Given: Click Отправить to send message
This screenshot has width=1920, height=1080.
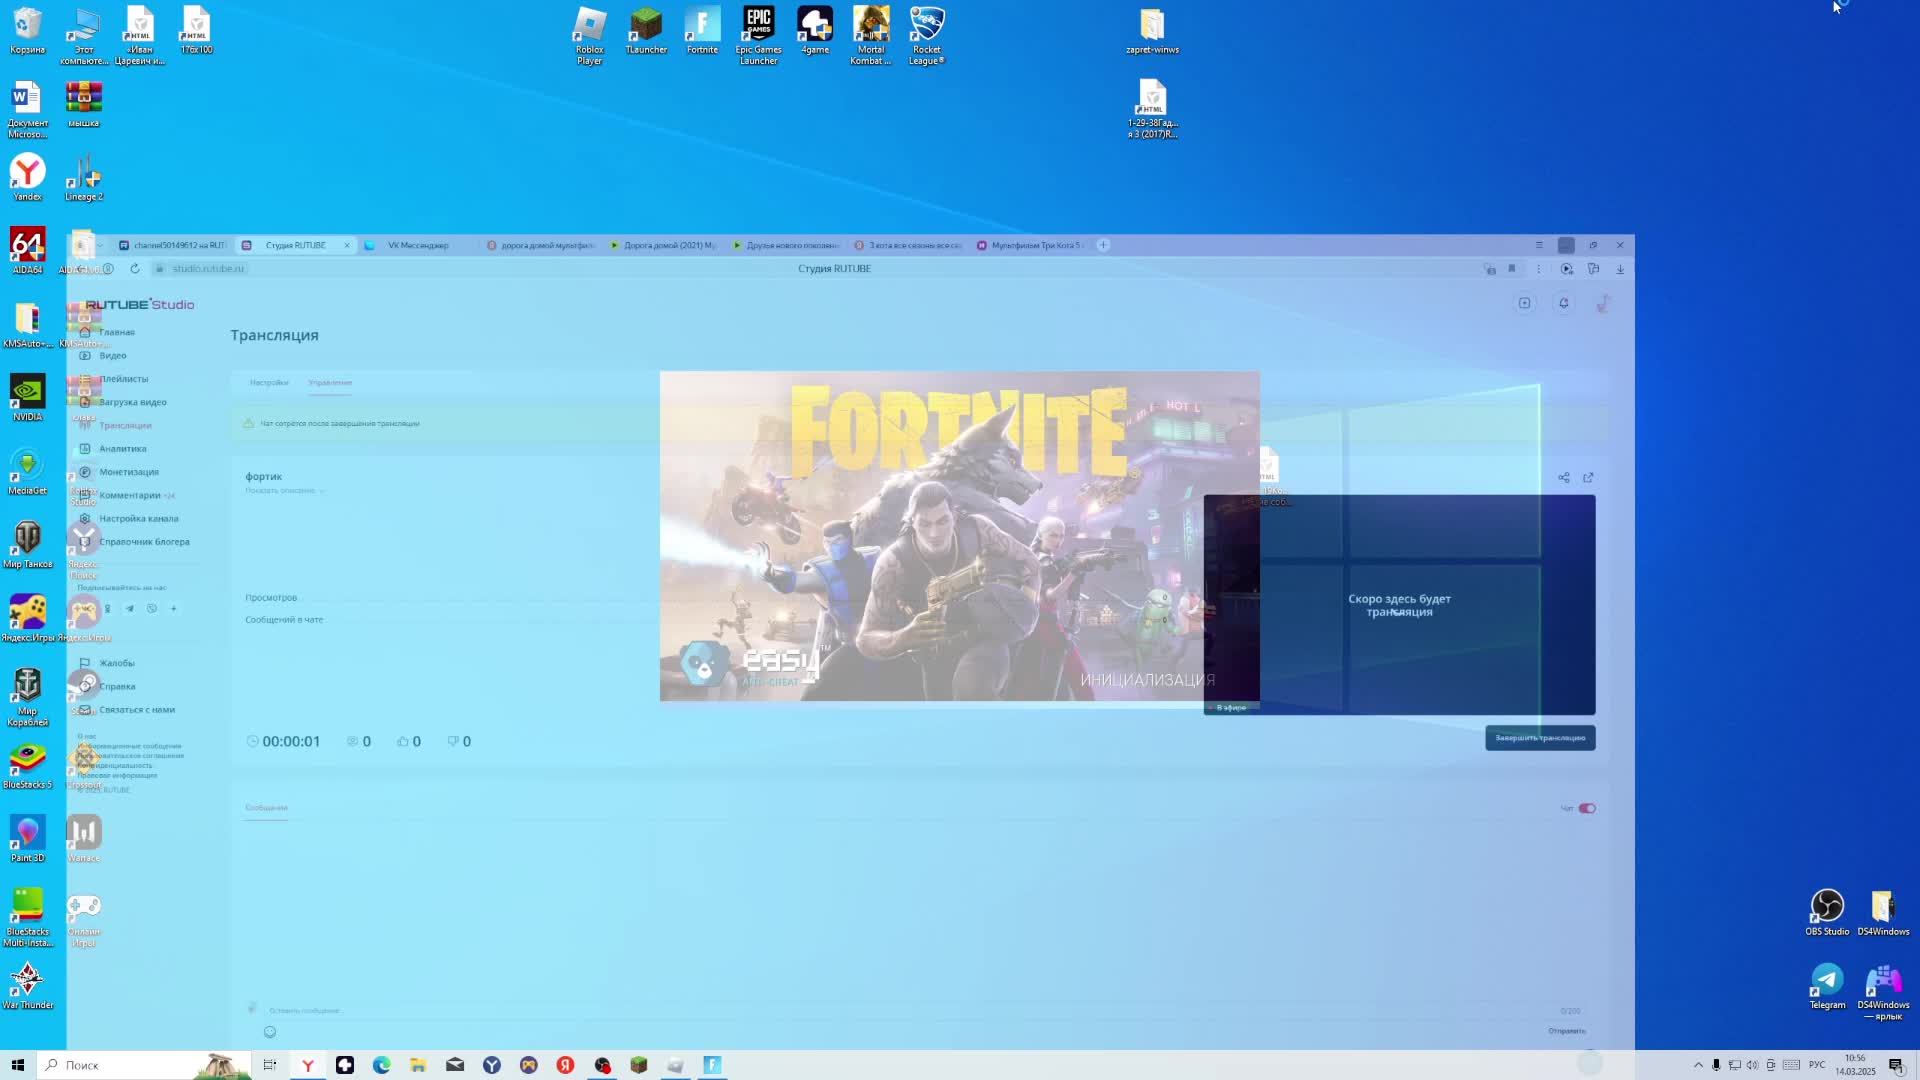Looking at the screenshot, I should coord(1566,1031).
